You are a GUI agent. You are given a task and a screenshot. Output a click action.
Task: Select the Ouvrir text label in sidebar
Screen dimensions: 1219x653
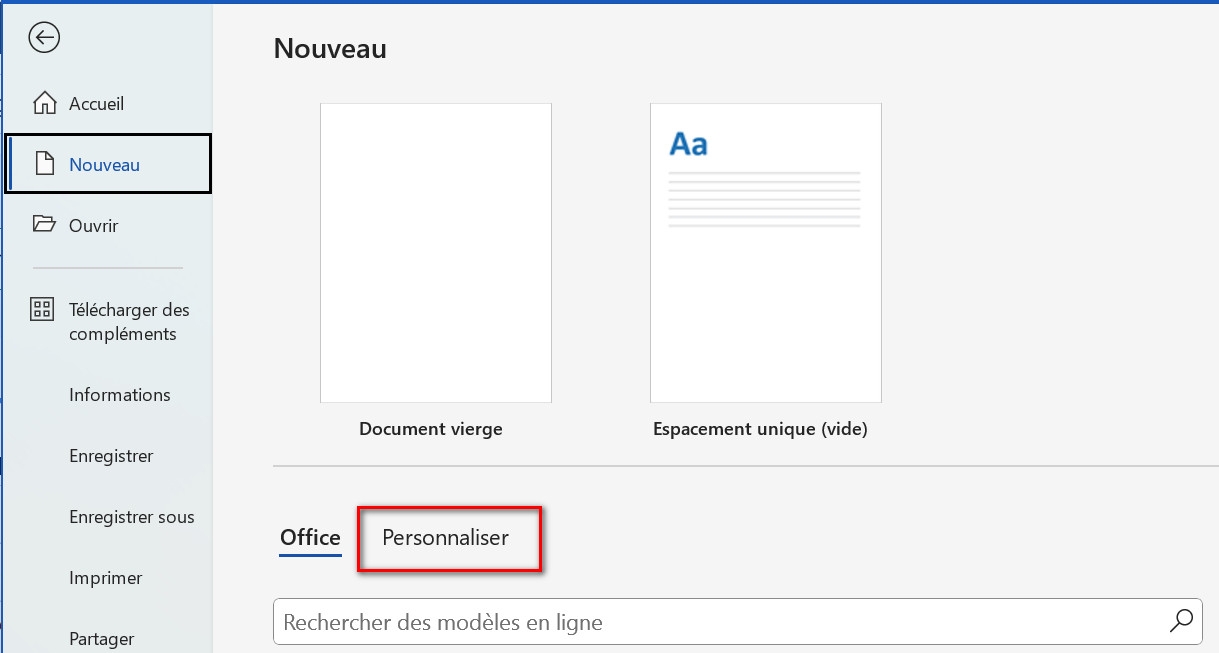93,226
